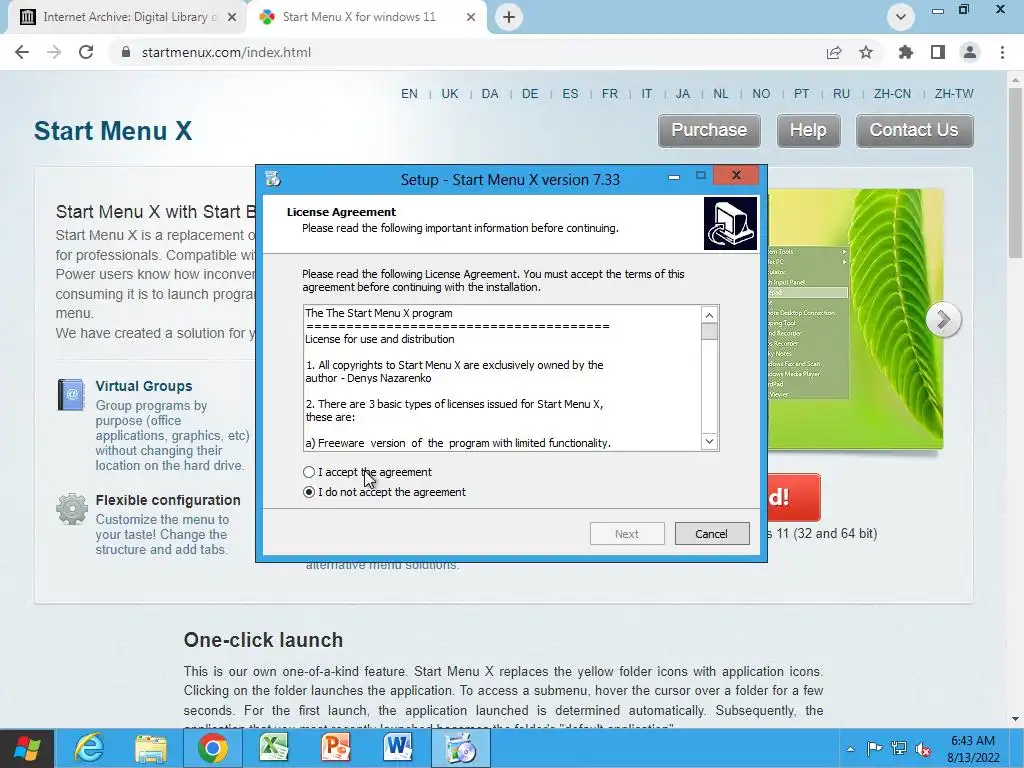Open the Windows Start button
This screenshot has height=768, width=1024.
[x=26, y=748]
